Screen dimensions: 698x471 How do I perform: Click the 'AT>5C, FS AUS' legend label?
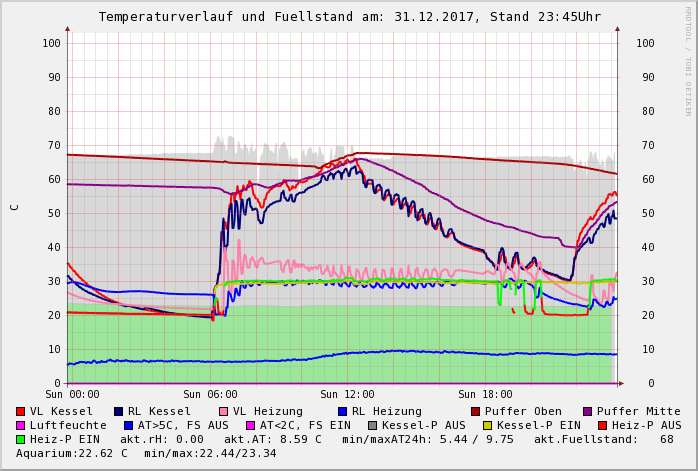182,425
